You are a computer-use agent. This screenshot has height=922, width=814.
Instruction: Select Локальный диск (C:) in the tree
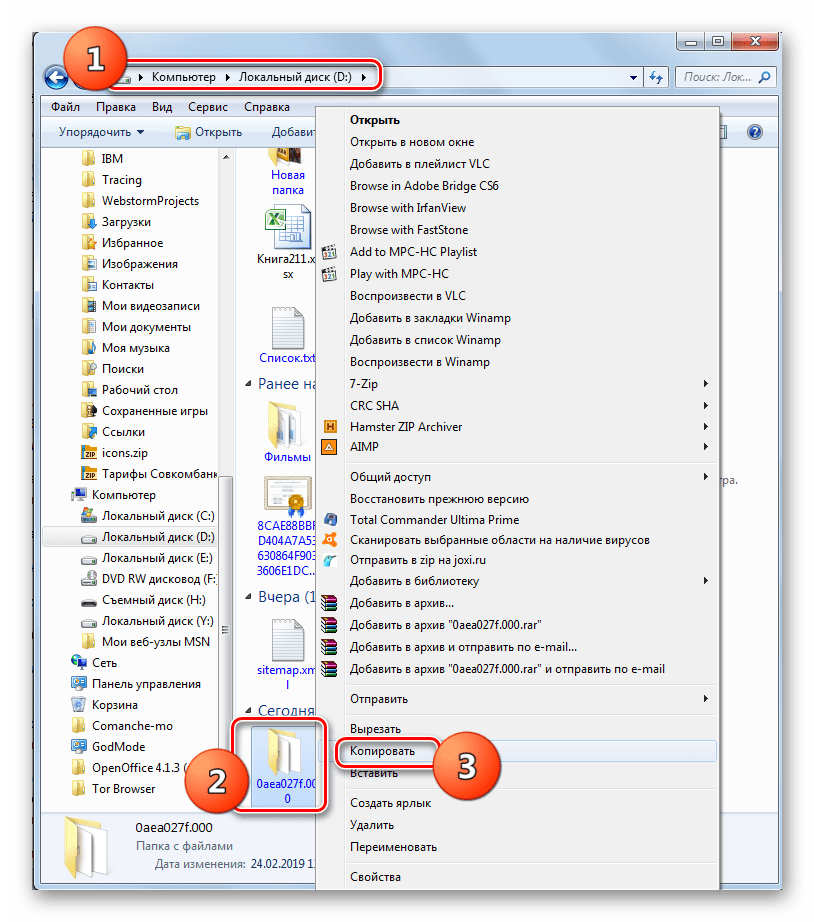(x=157, y=516)
